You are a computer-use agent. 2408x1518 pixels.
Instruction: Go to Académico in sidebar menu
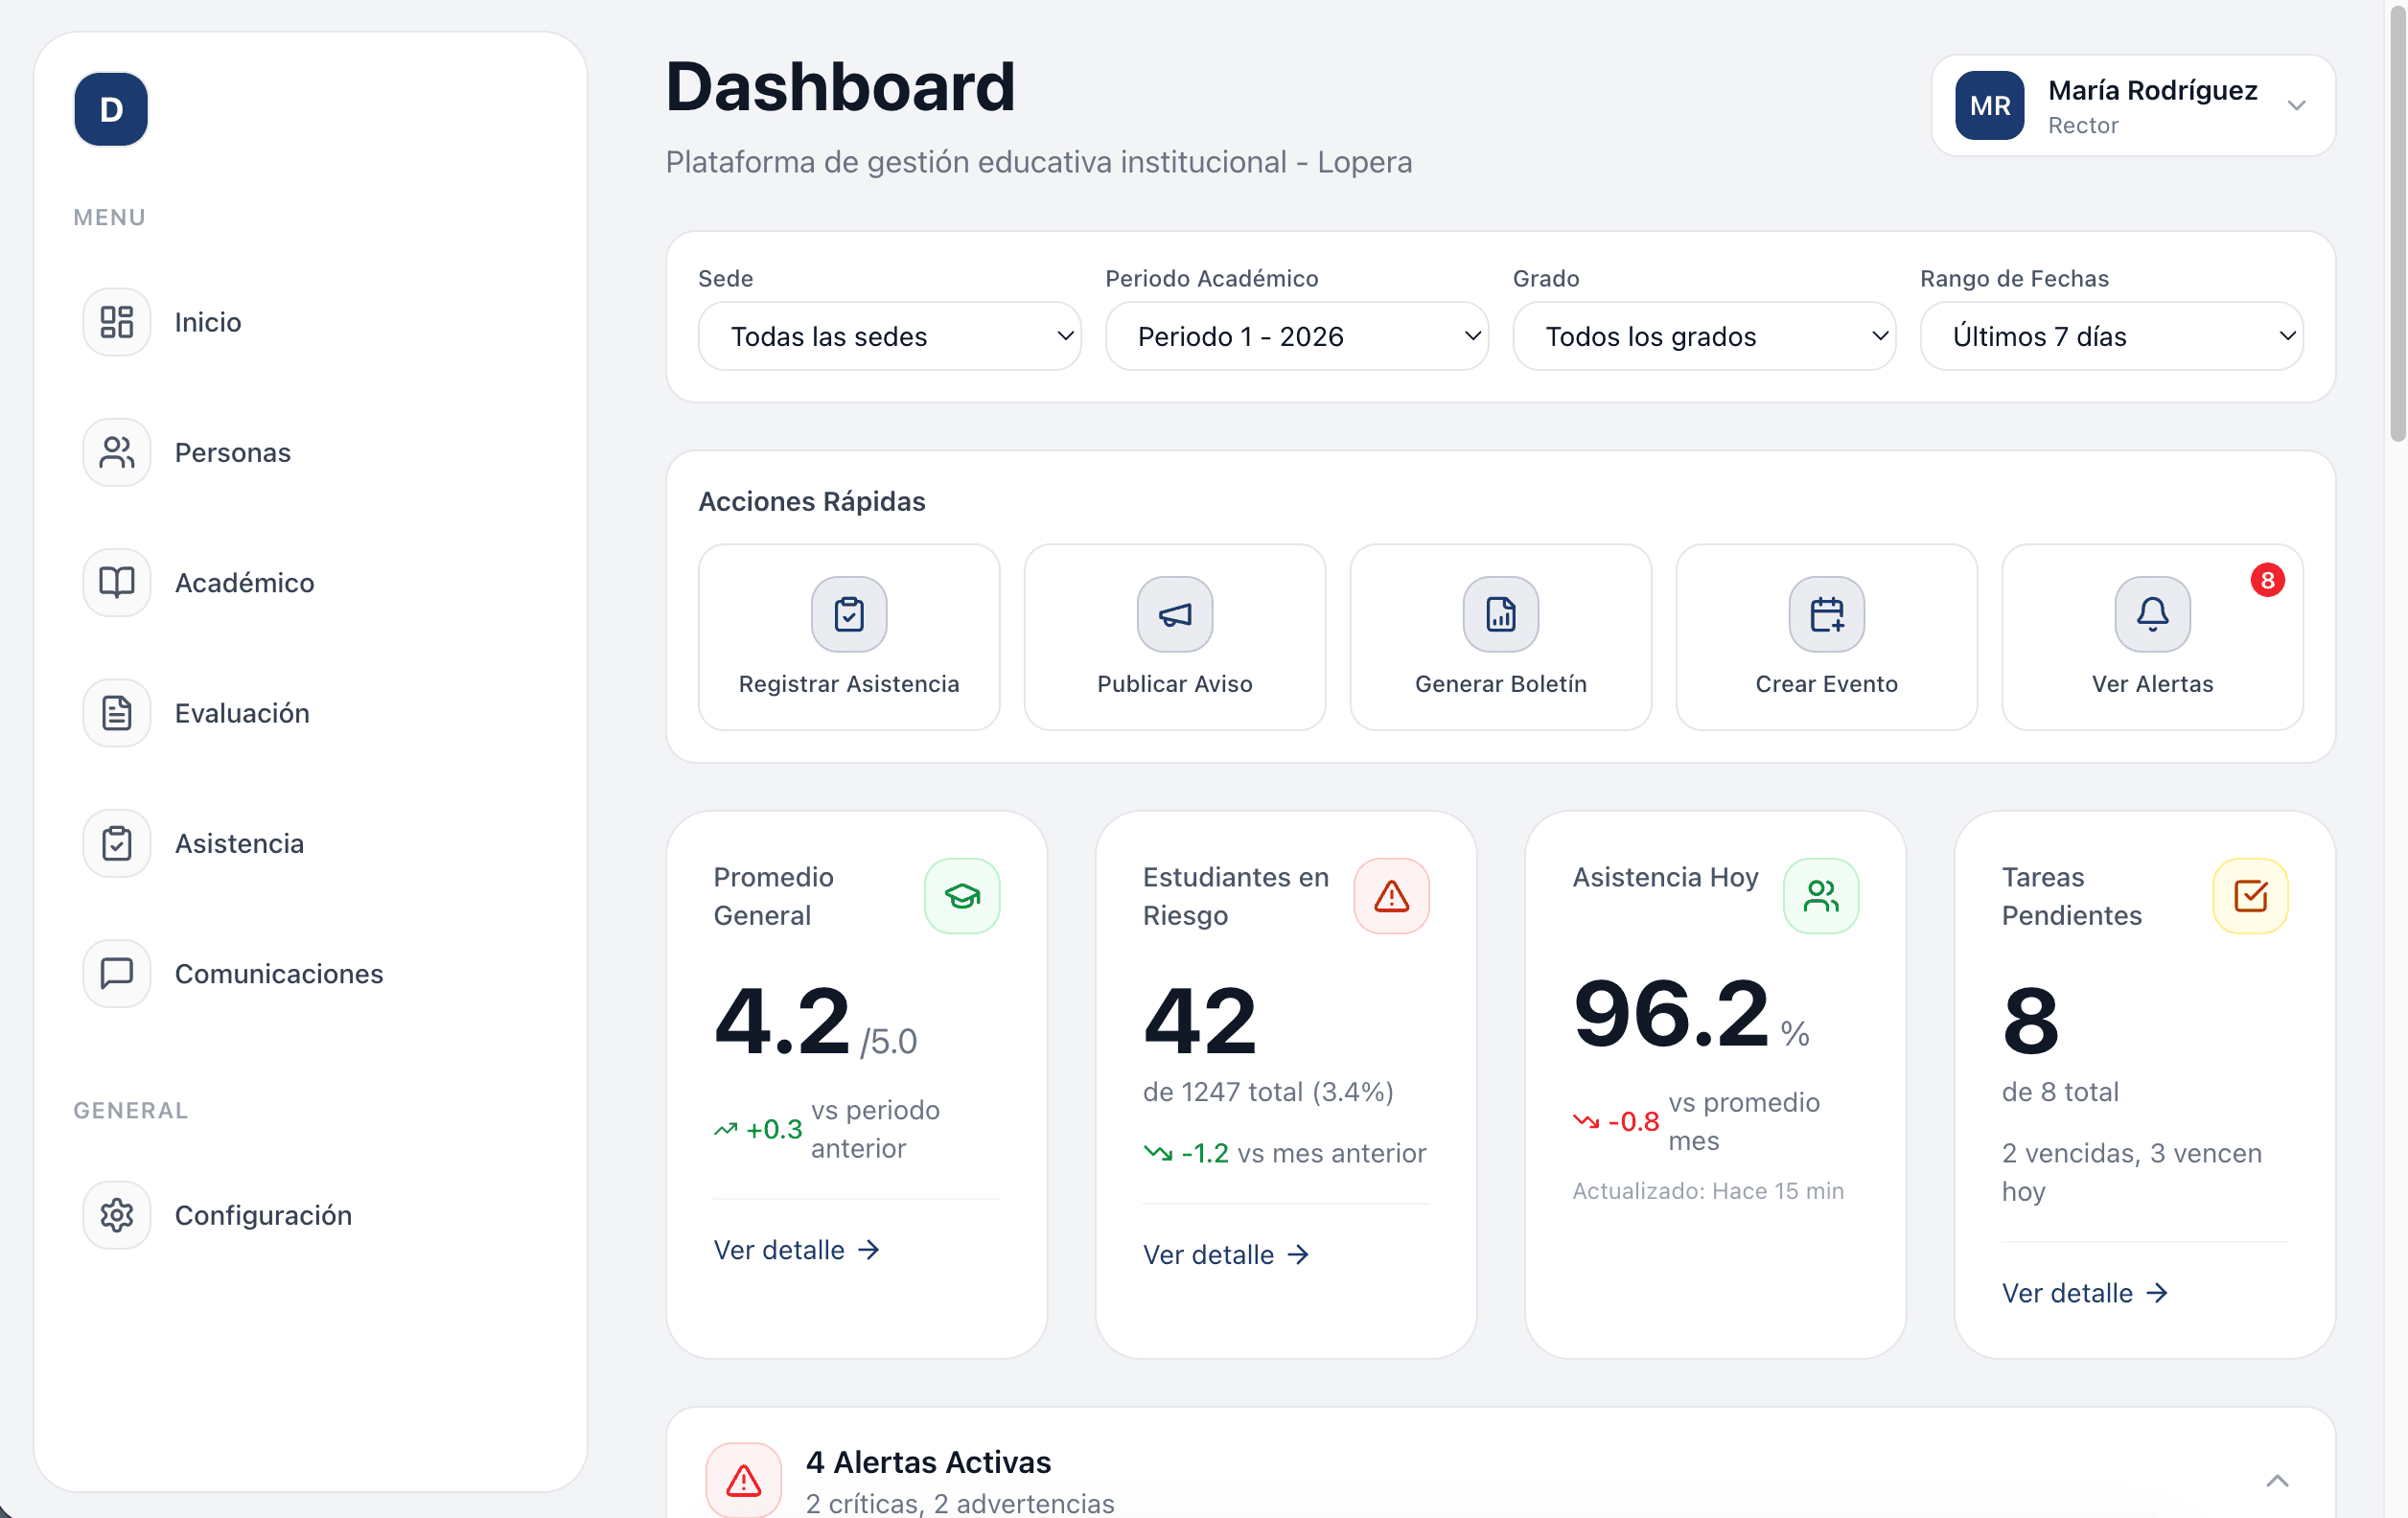(x=244, y=582)
